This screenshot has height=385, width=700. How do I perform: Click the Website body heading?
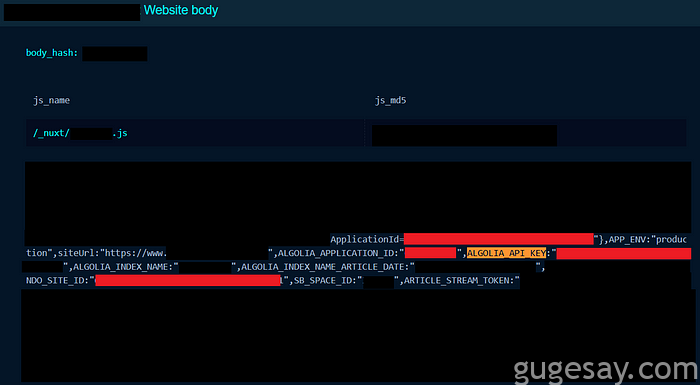(x=181, y=10)
